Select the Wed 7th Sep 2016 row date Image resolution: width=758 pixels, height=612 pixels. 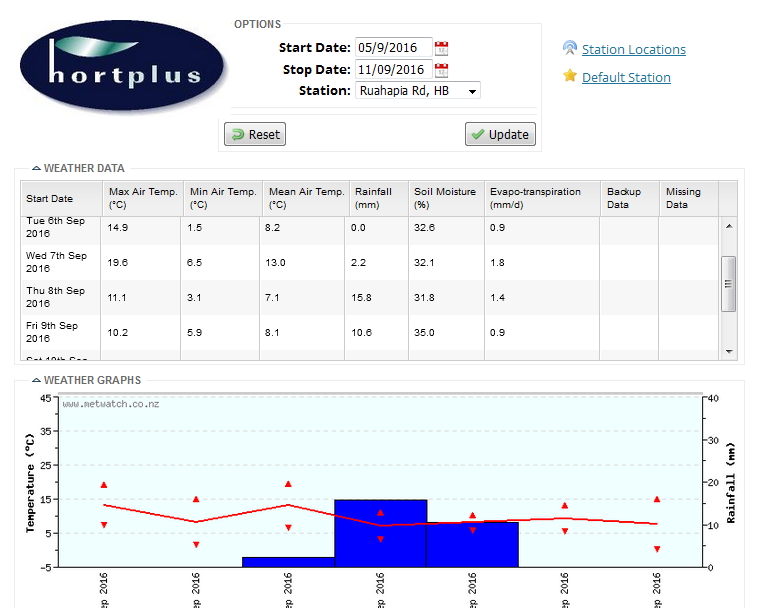pyautogui.click(x=57, y=262)
